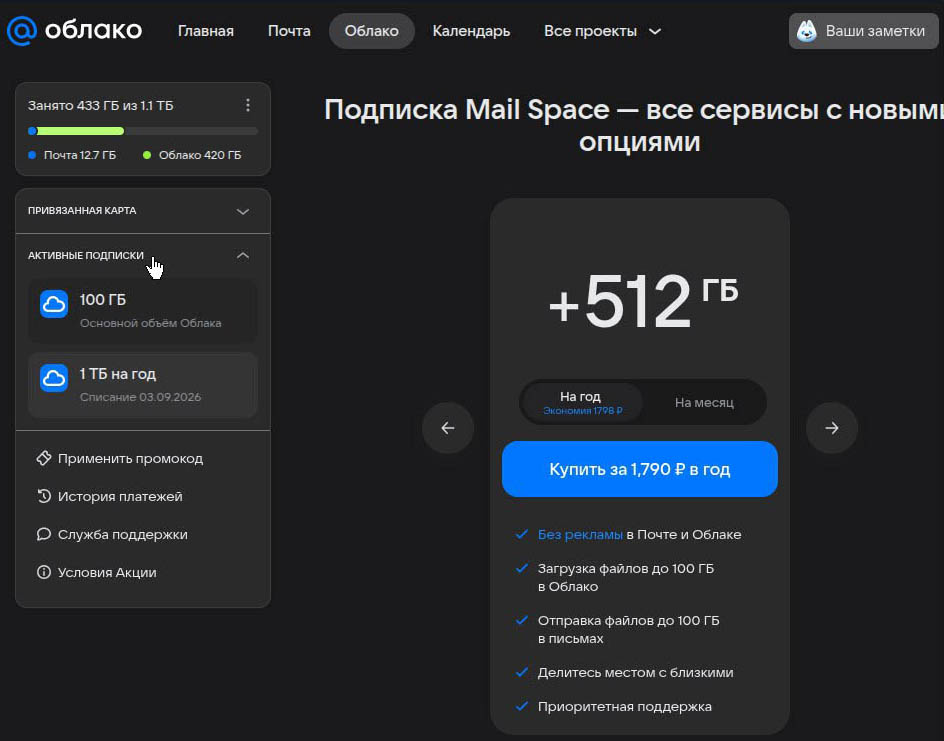Click Приоритетная поддержка feature
The height and width of the screenshot is (741, 944).
point(624,706)
